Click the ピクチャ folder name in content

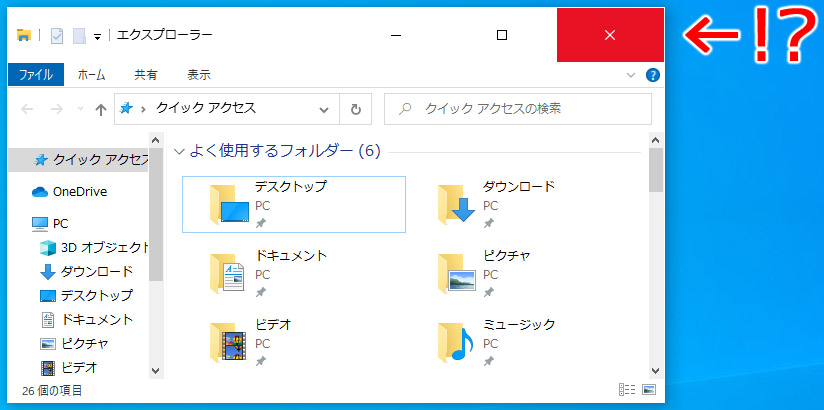coord(507,255)
